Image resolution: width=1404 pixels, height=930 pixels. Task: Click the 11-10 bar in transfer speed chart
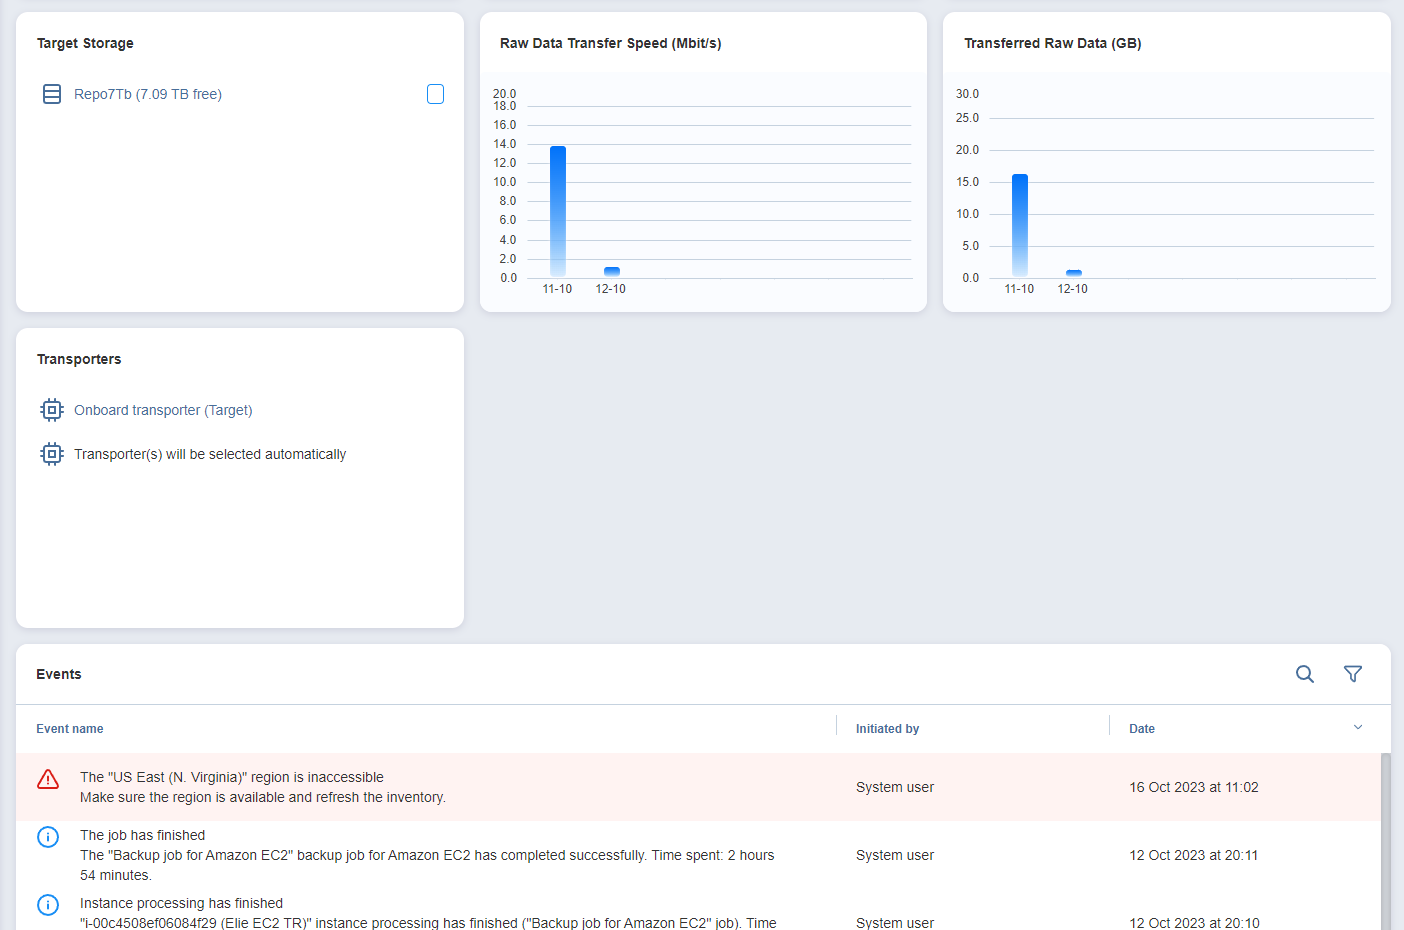pos(558,211)
